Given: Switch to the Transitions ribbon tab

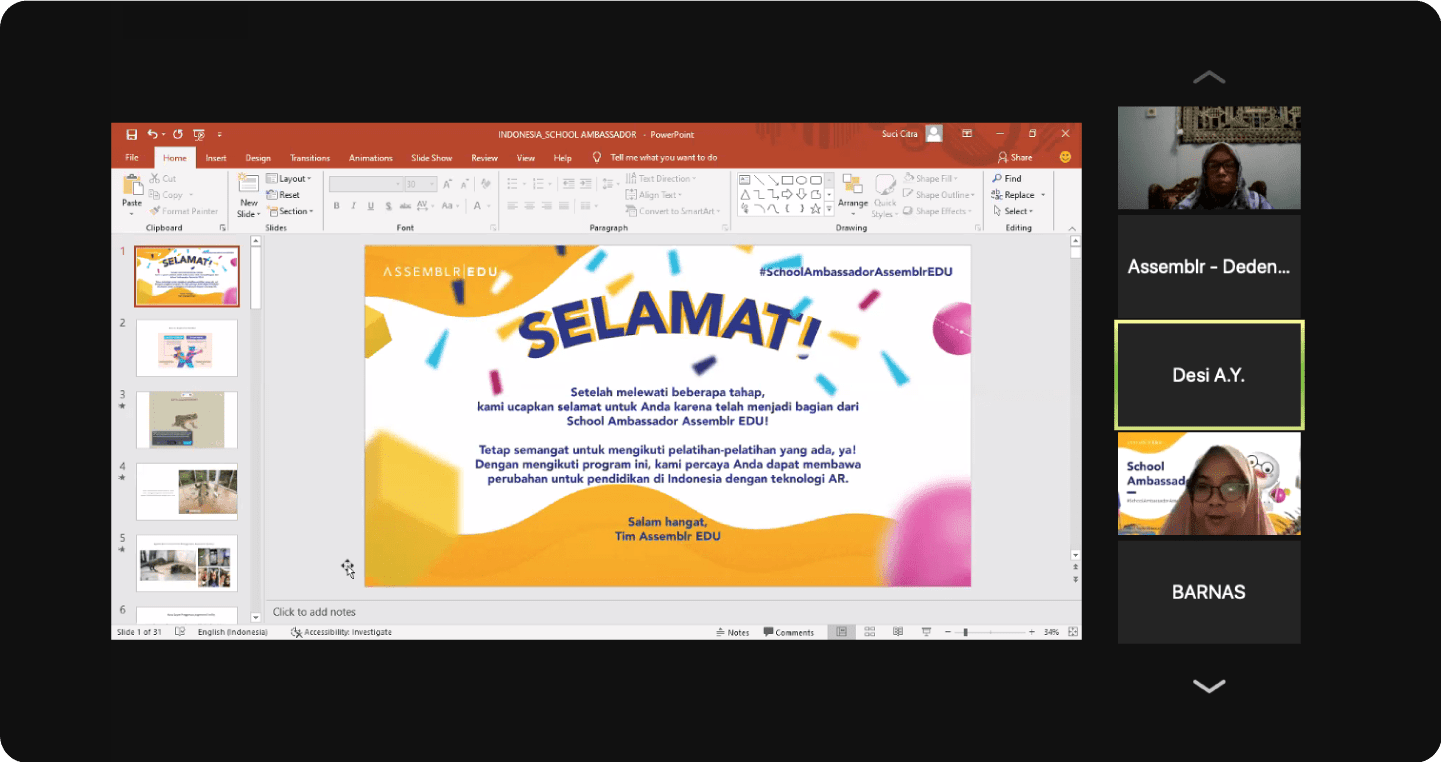Looking at the screenshot, I should pos(310,157).
